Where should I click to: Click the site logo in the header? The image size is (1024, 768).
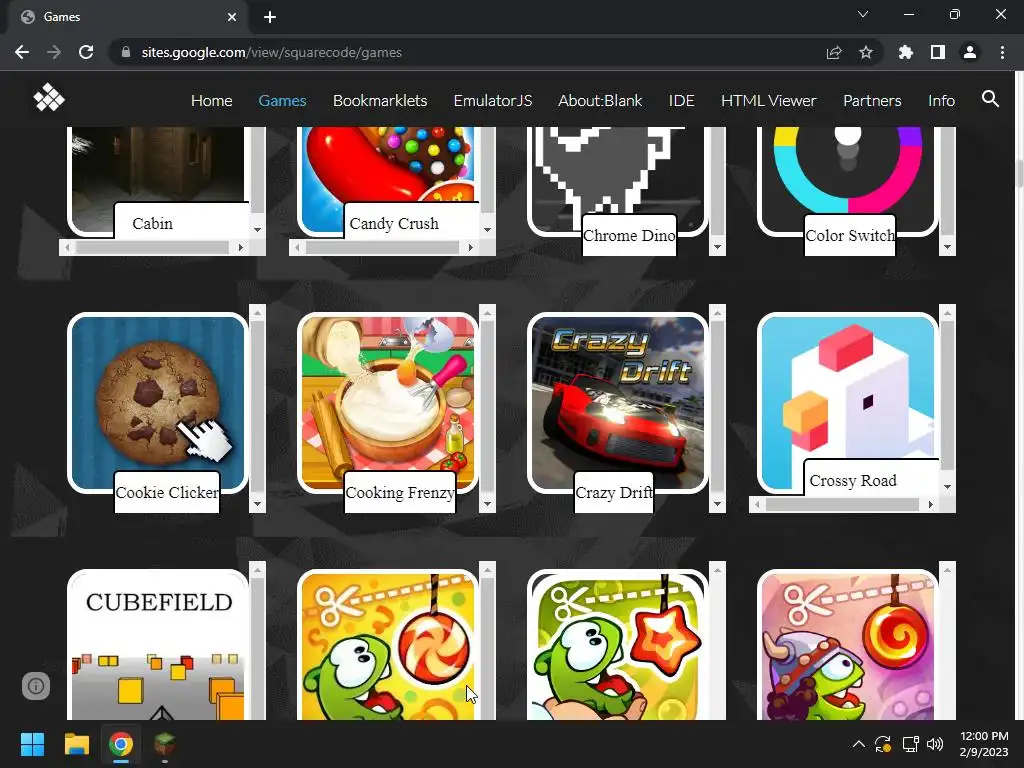(49, 98)
